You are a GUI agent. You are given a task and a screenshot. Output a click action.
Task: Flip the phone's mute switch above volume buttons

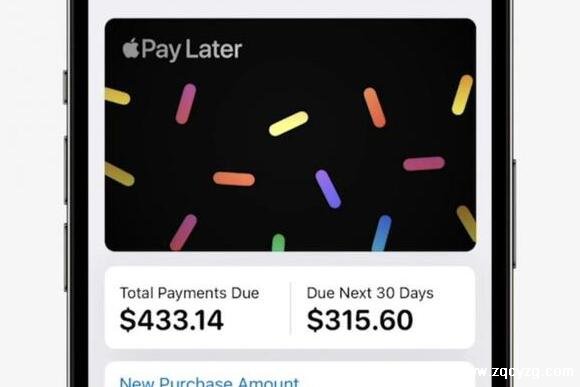[65, 87]
